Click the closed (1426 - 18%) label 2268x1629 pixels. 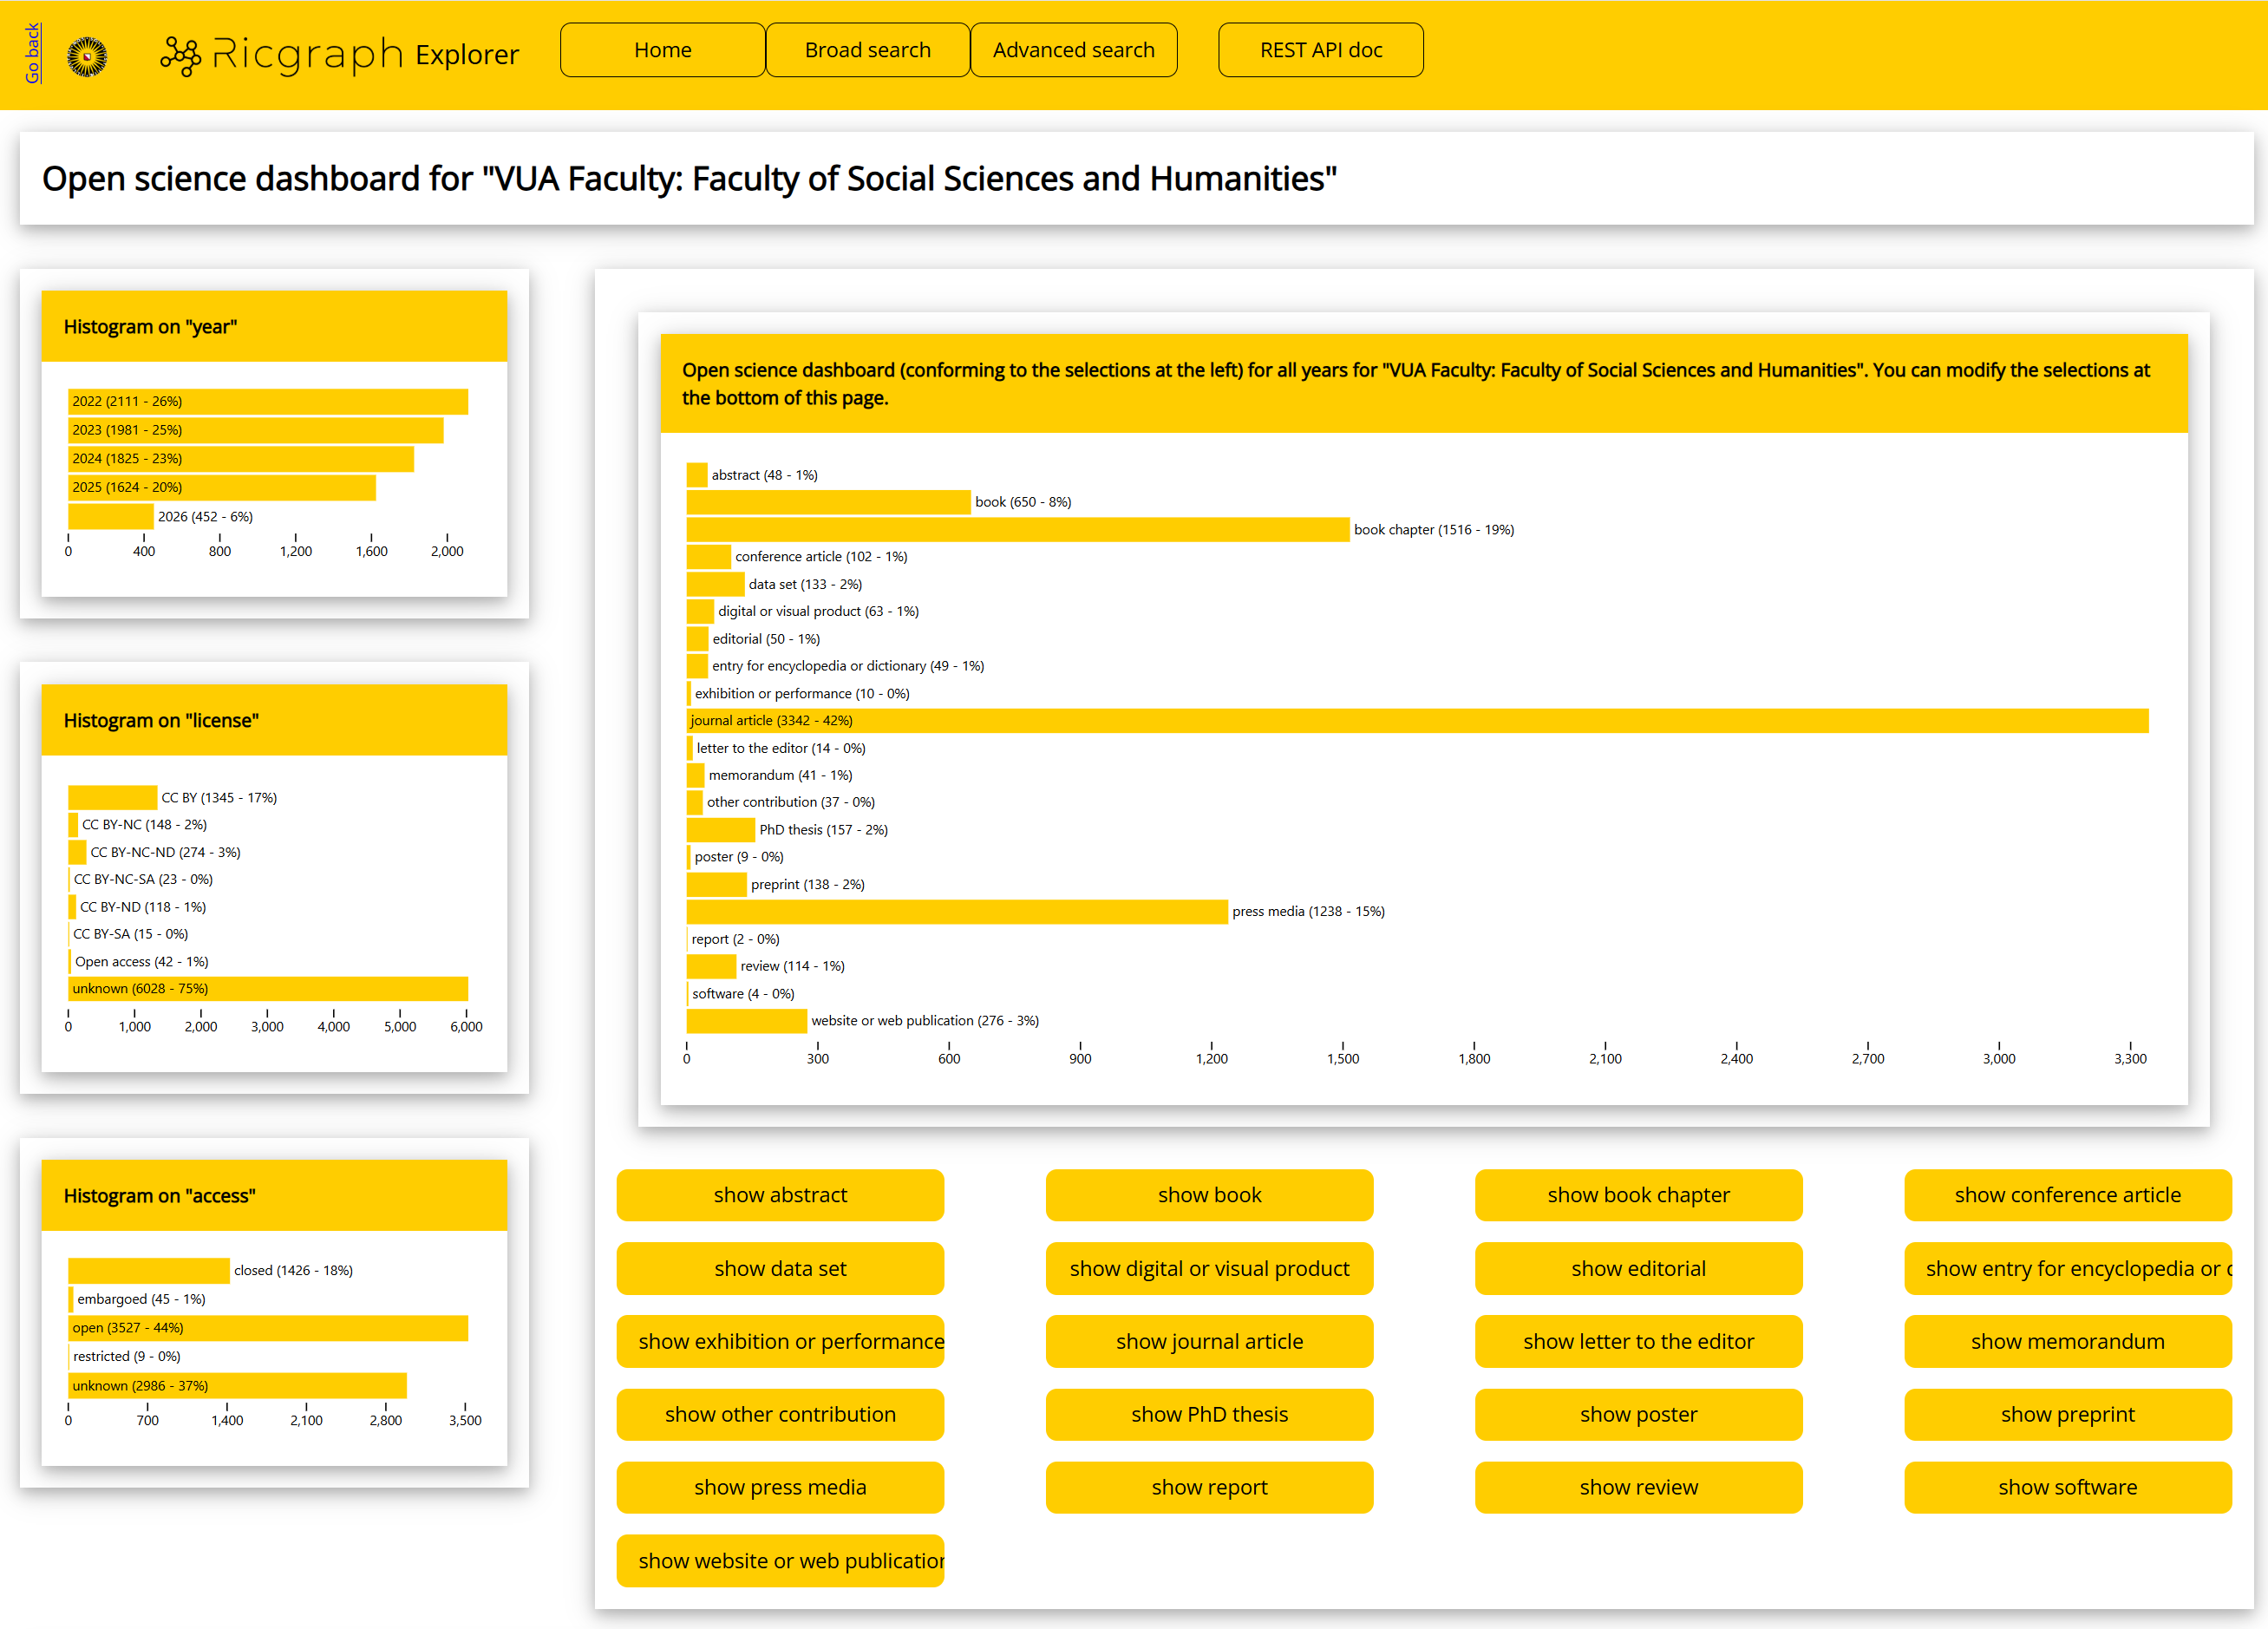(x=293, y=1270)
